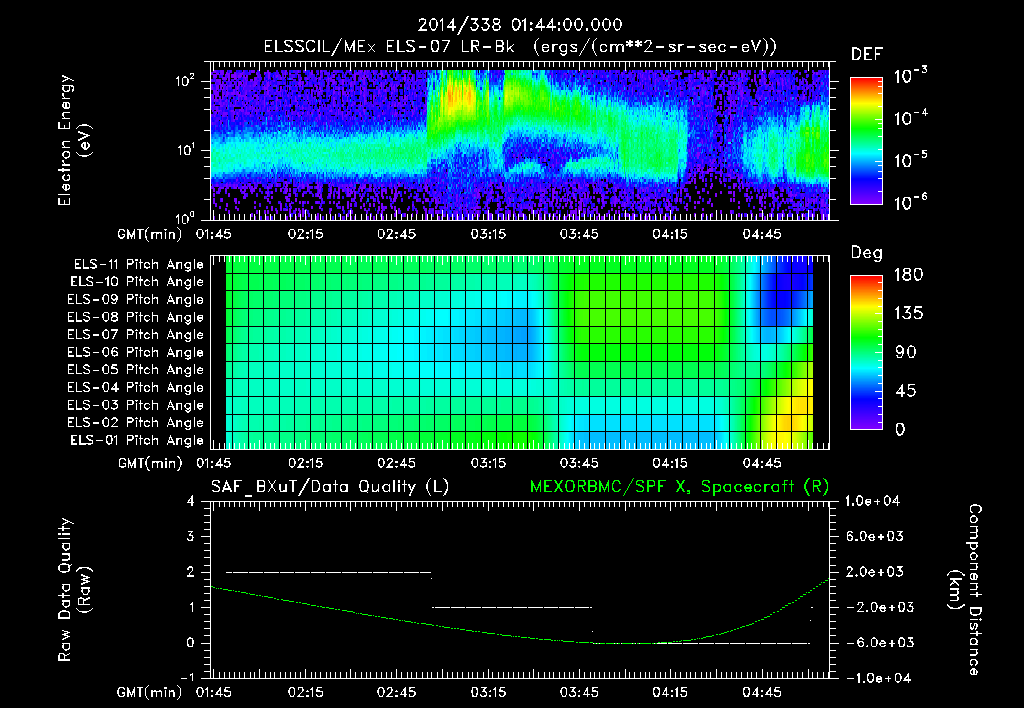Click the ELS-02 Pitch Angle row label
1024x708 pixels.
tap(136, 423)
